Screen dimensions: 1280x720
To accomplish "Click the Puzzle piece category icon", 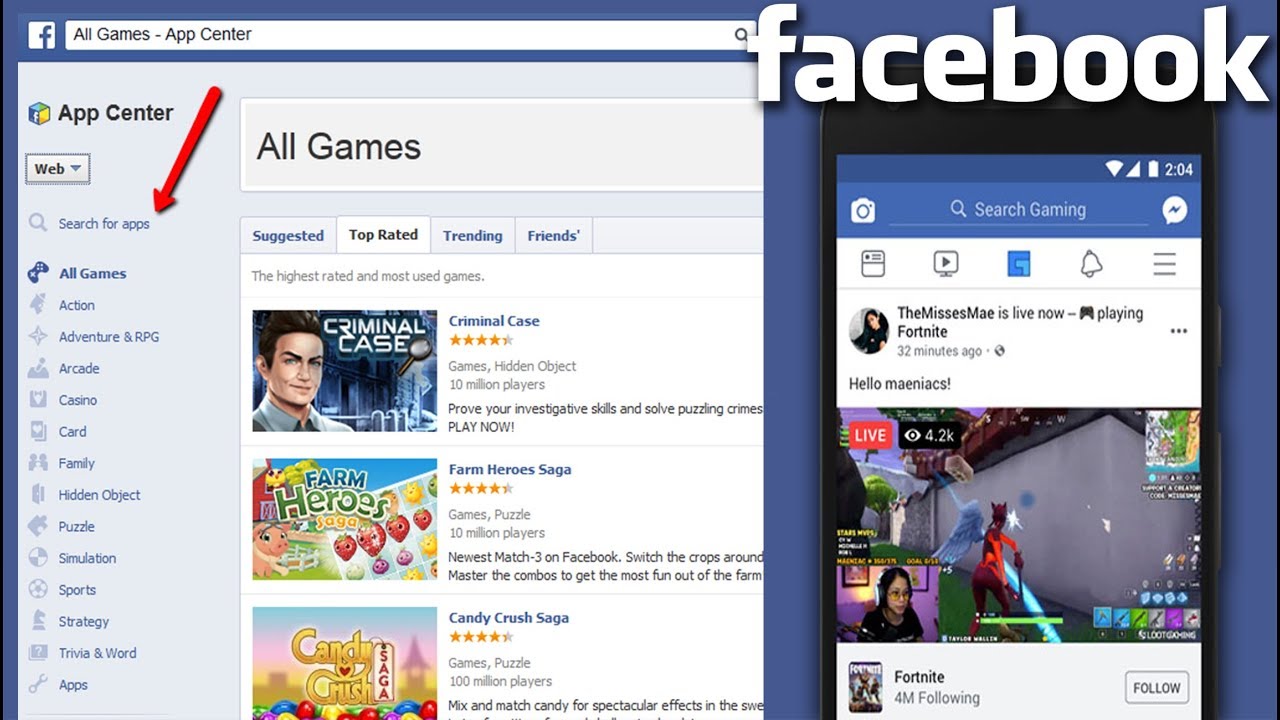I will (38, 526).
